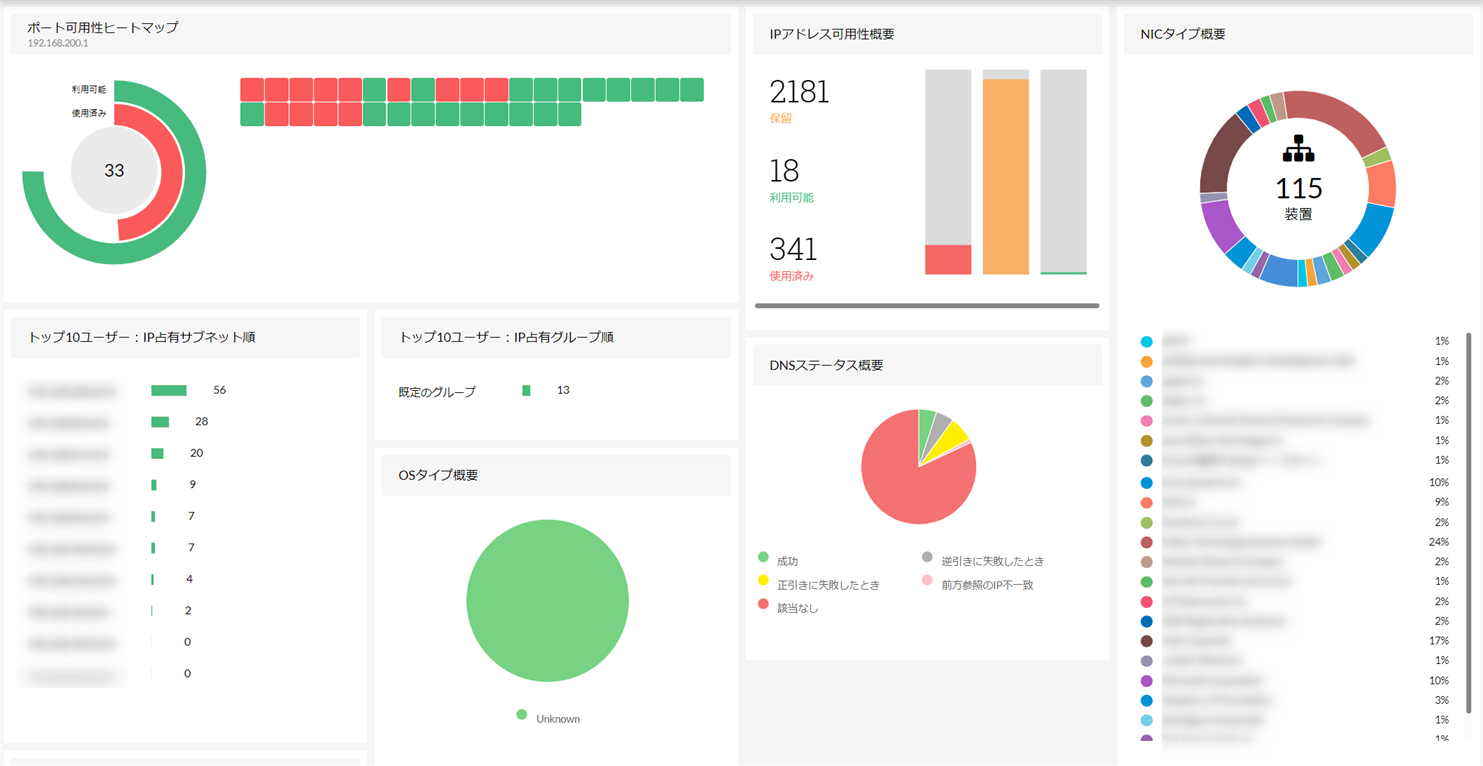Click the ポート可用性ヒートマップ widget title
The width and height of the screenshot is (1483, 766).
[x=103, y=27]
